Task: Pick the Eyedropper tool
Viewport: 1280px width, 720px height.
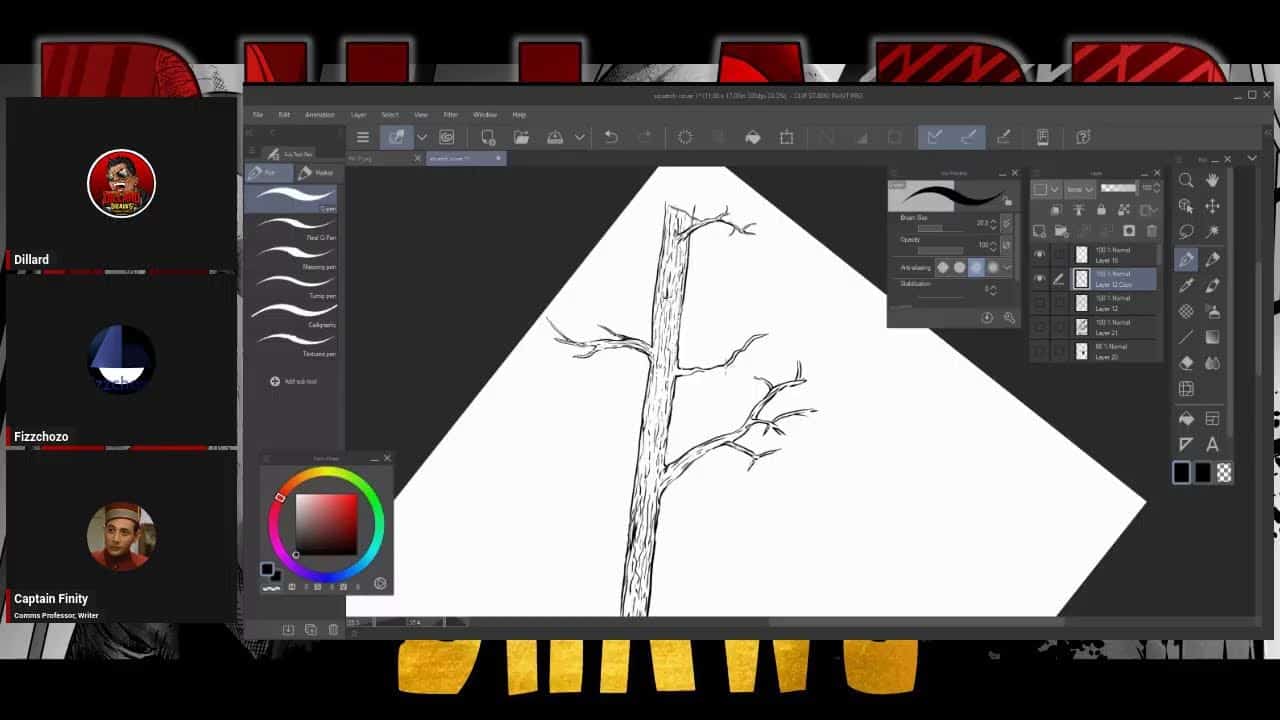Action: coord(1186,285)
